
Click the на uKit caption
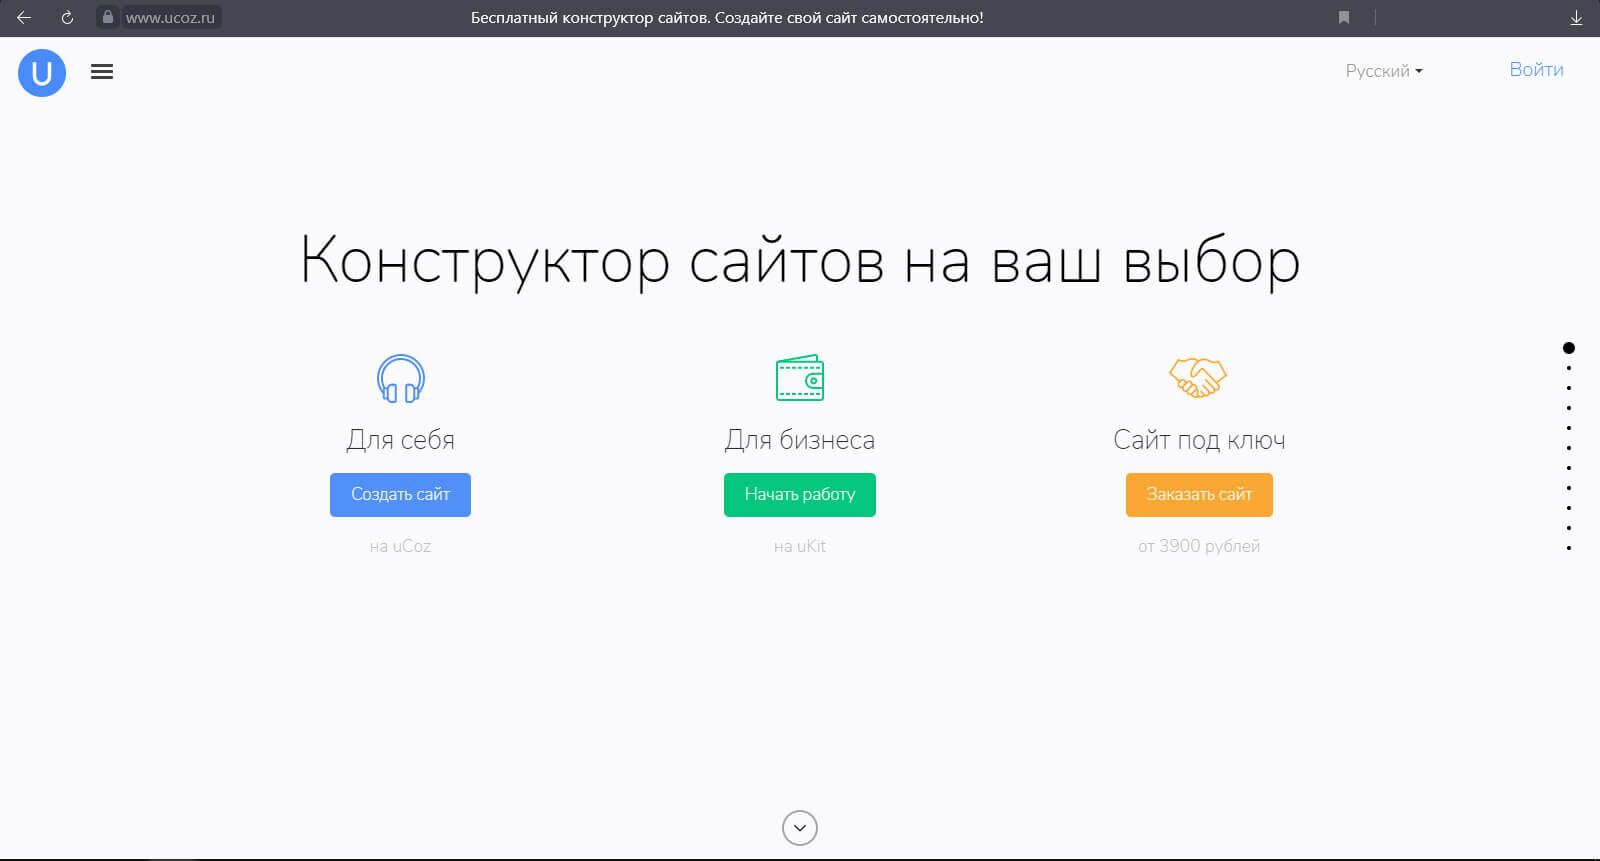[x=800, y=546]
